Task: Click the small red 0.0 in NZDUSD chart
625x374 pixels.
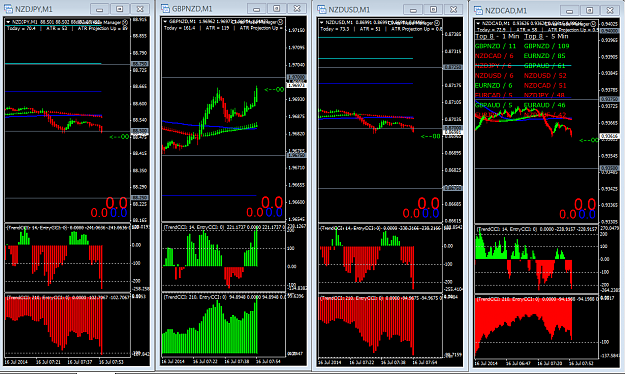Action: coord(411,214)
